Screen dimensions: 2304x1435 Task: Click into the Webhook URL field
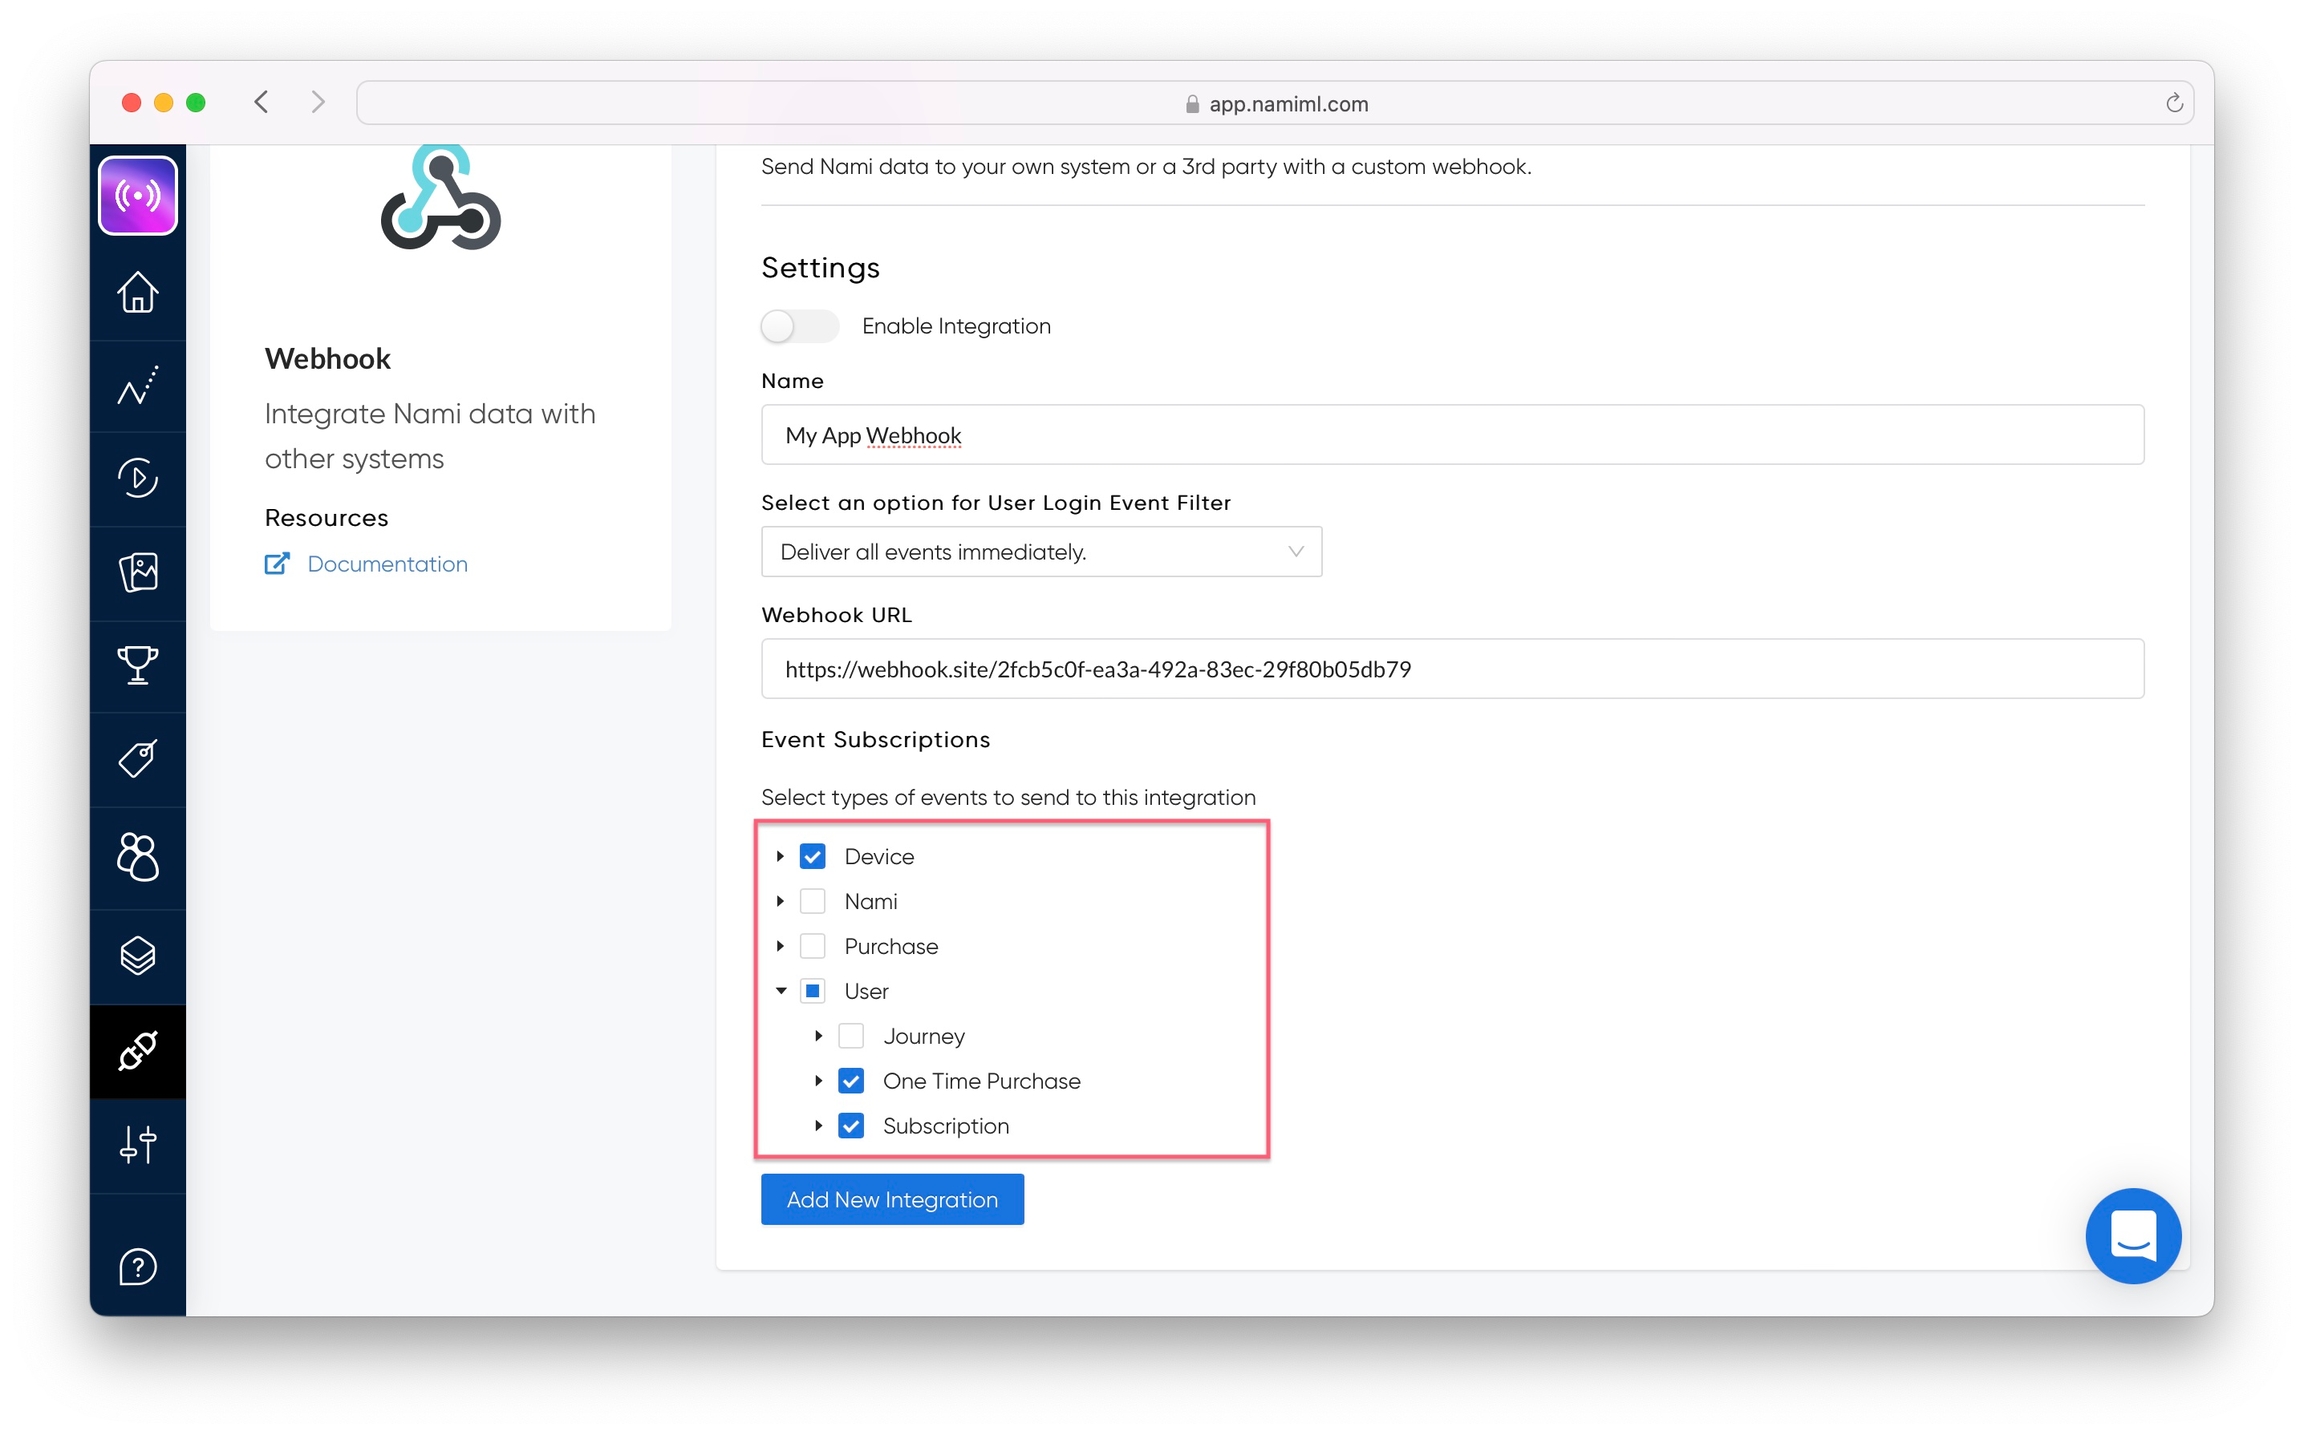click(x=1452, y=669)
